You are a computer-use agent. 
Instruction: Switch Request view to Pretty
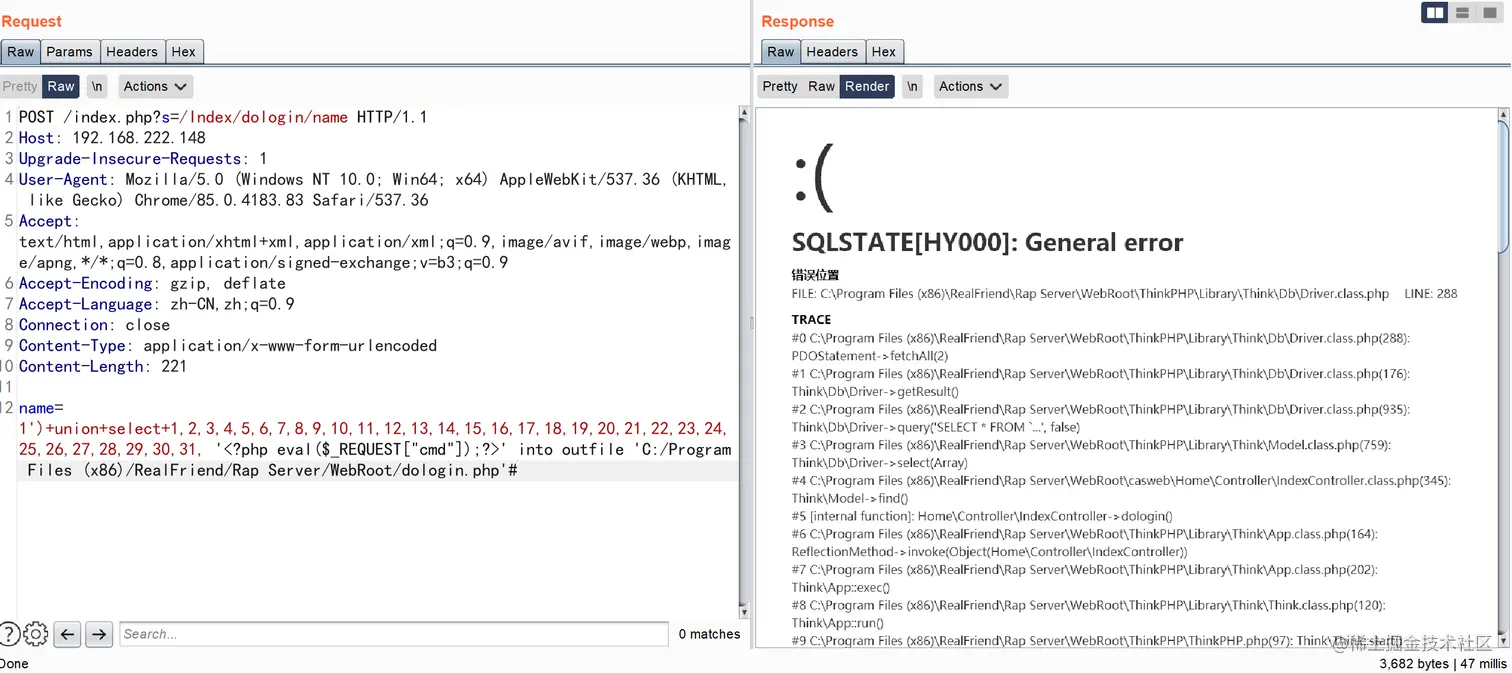(20, 87)
